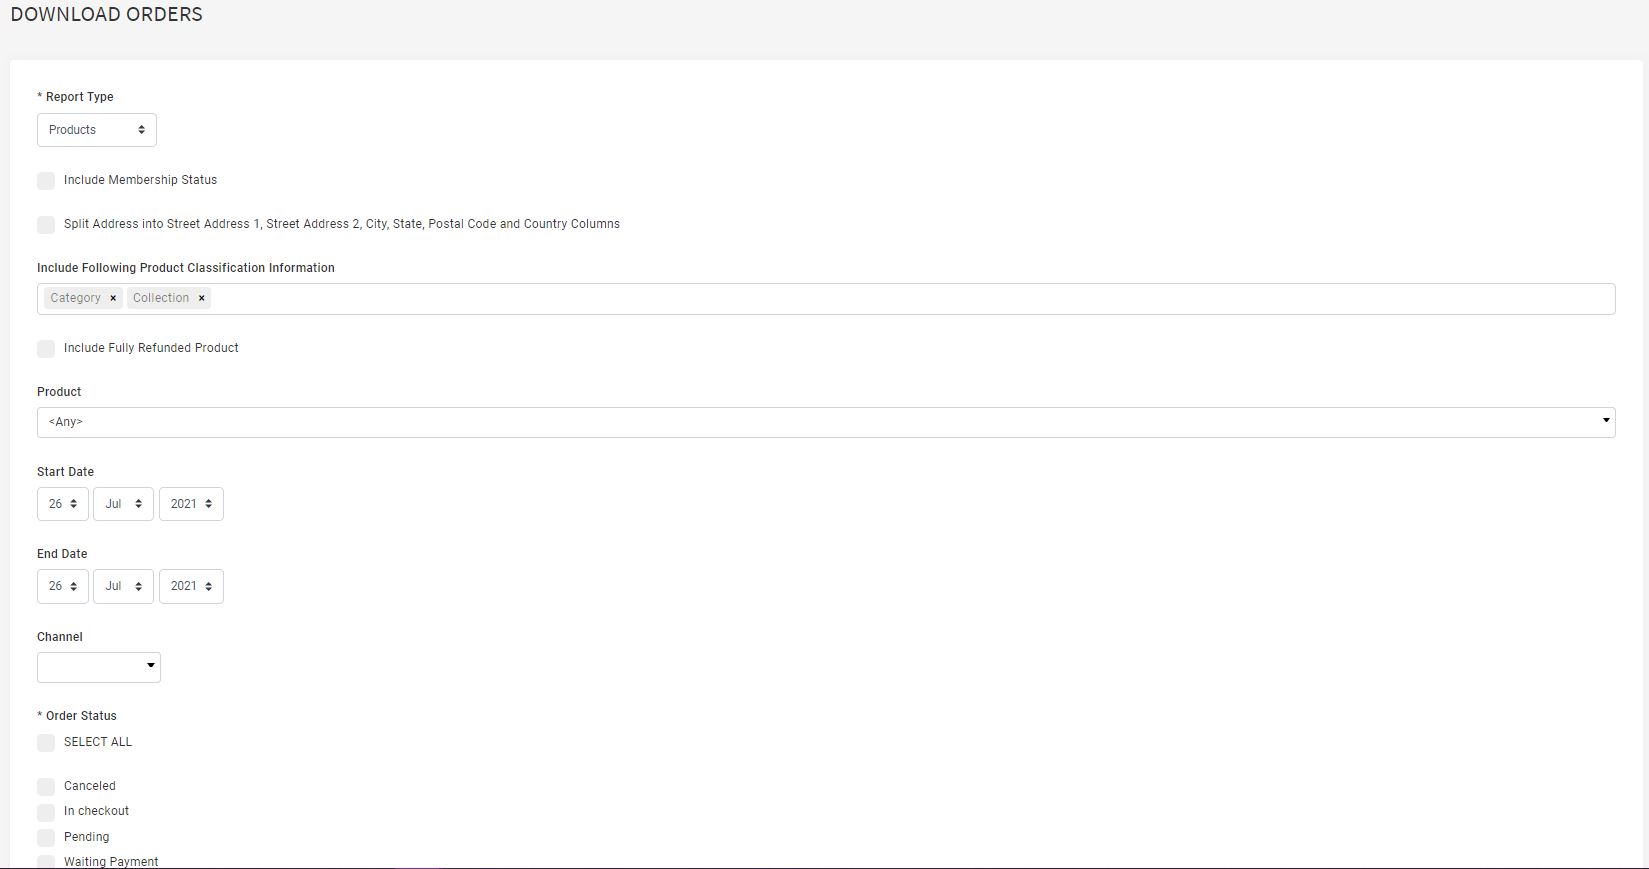Image resolution: width=1649 pixels, height=869 pixels.
Task: Select the In checkout status checkbox
Action: click(x=46, y=812)
